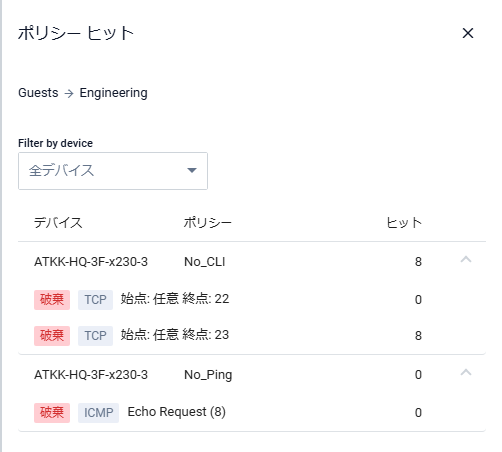This screenshot has width=502, height=452.
Task: Select the No_Ping policy name
Action: point(208,375)
